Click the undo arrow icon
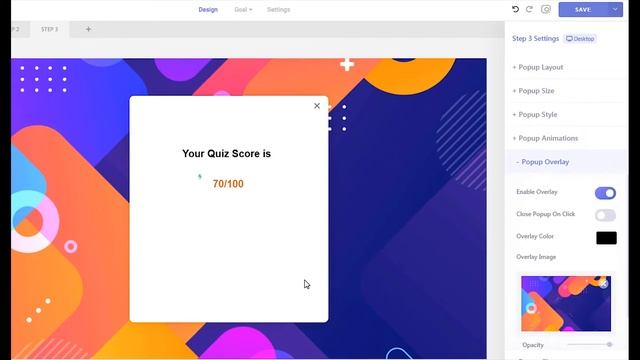Screen dimensions: 640x360 click(x=515, y=9)
